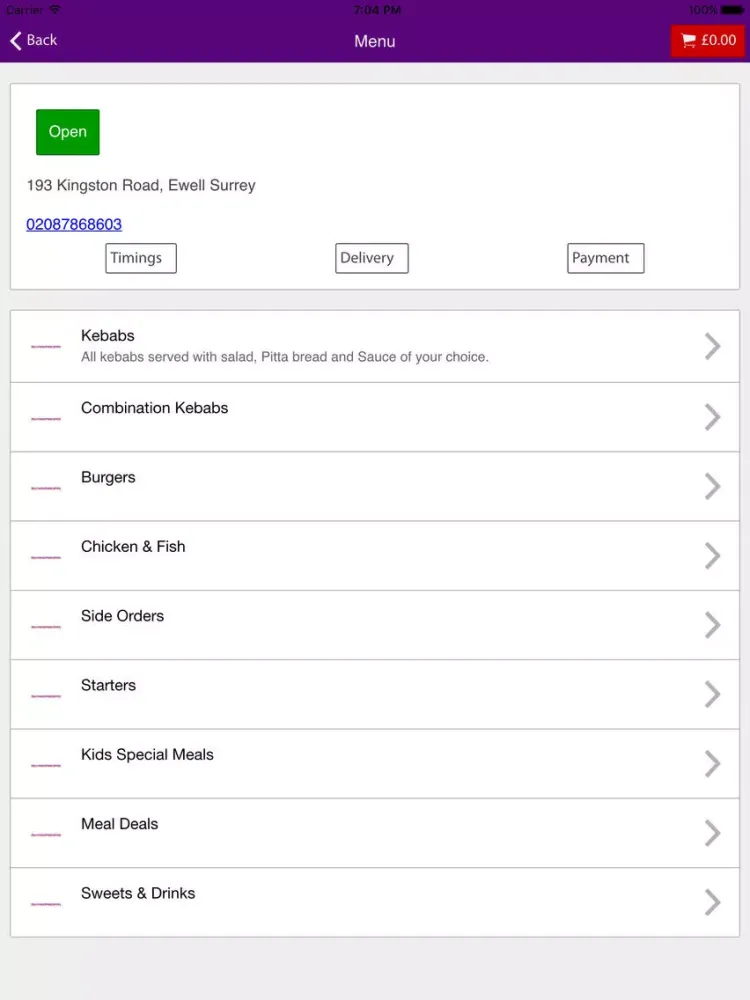Expand the Kebabs category chevron

(712, 346)
